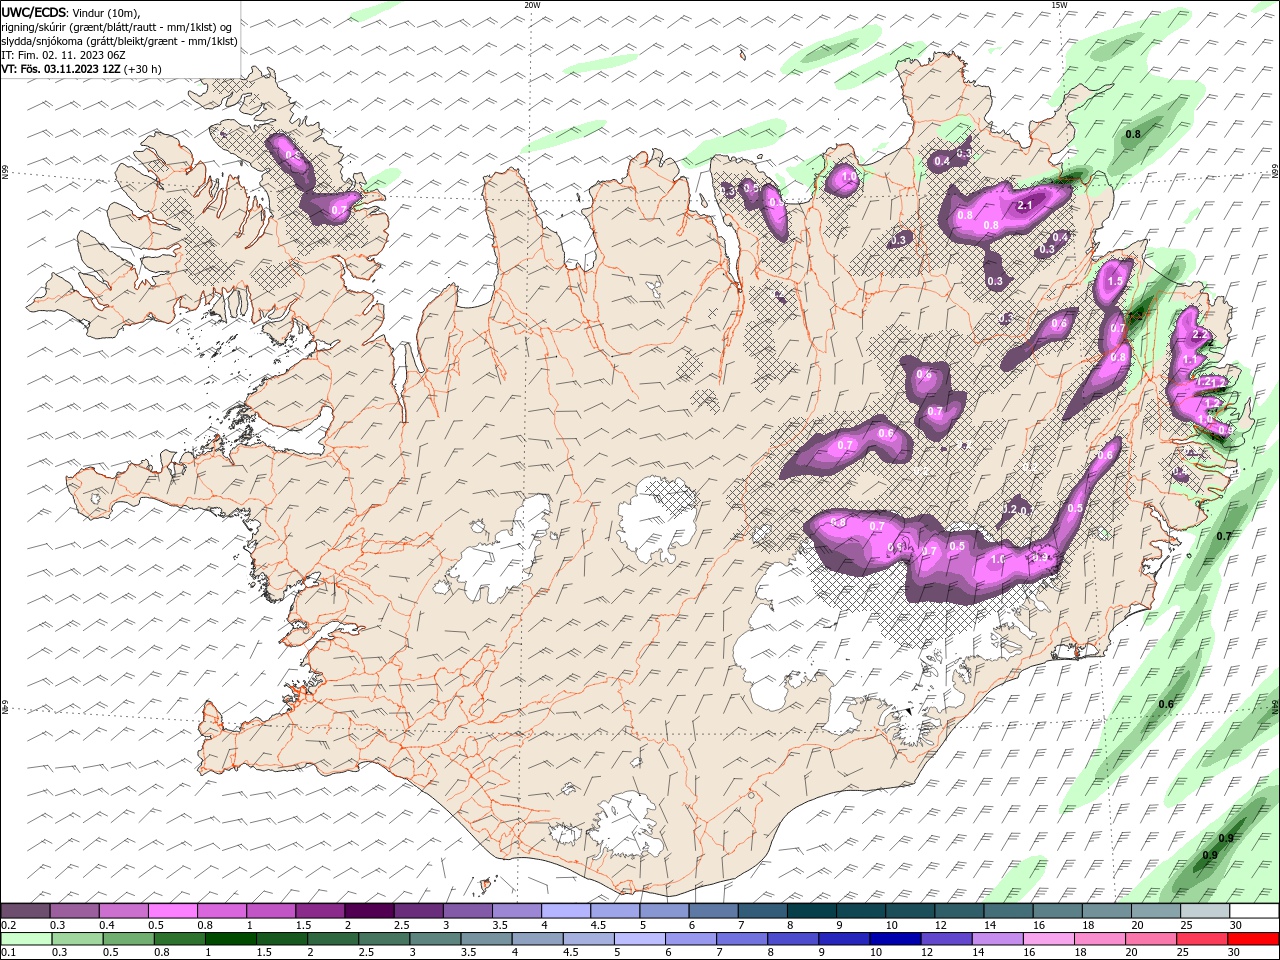Click the top-row swatch above label 14
Image resolution: width=1280 pixels, height=960 pixels.
click(x=1008, y=911)
